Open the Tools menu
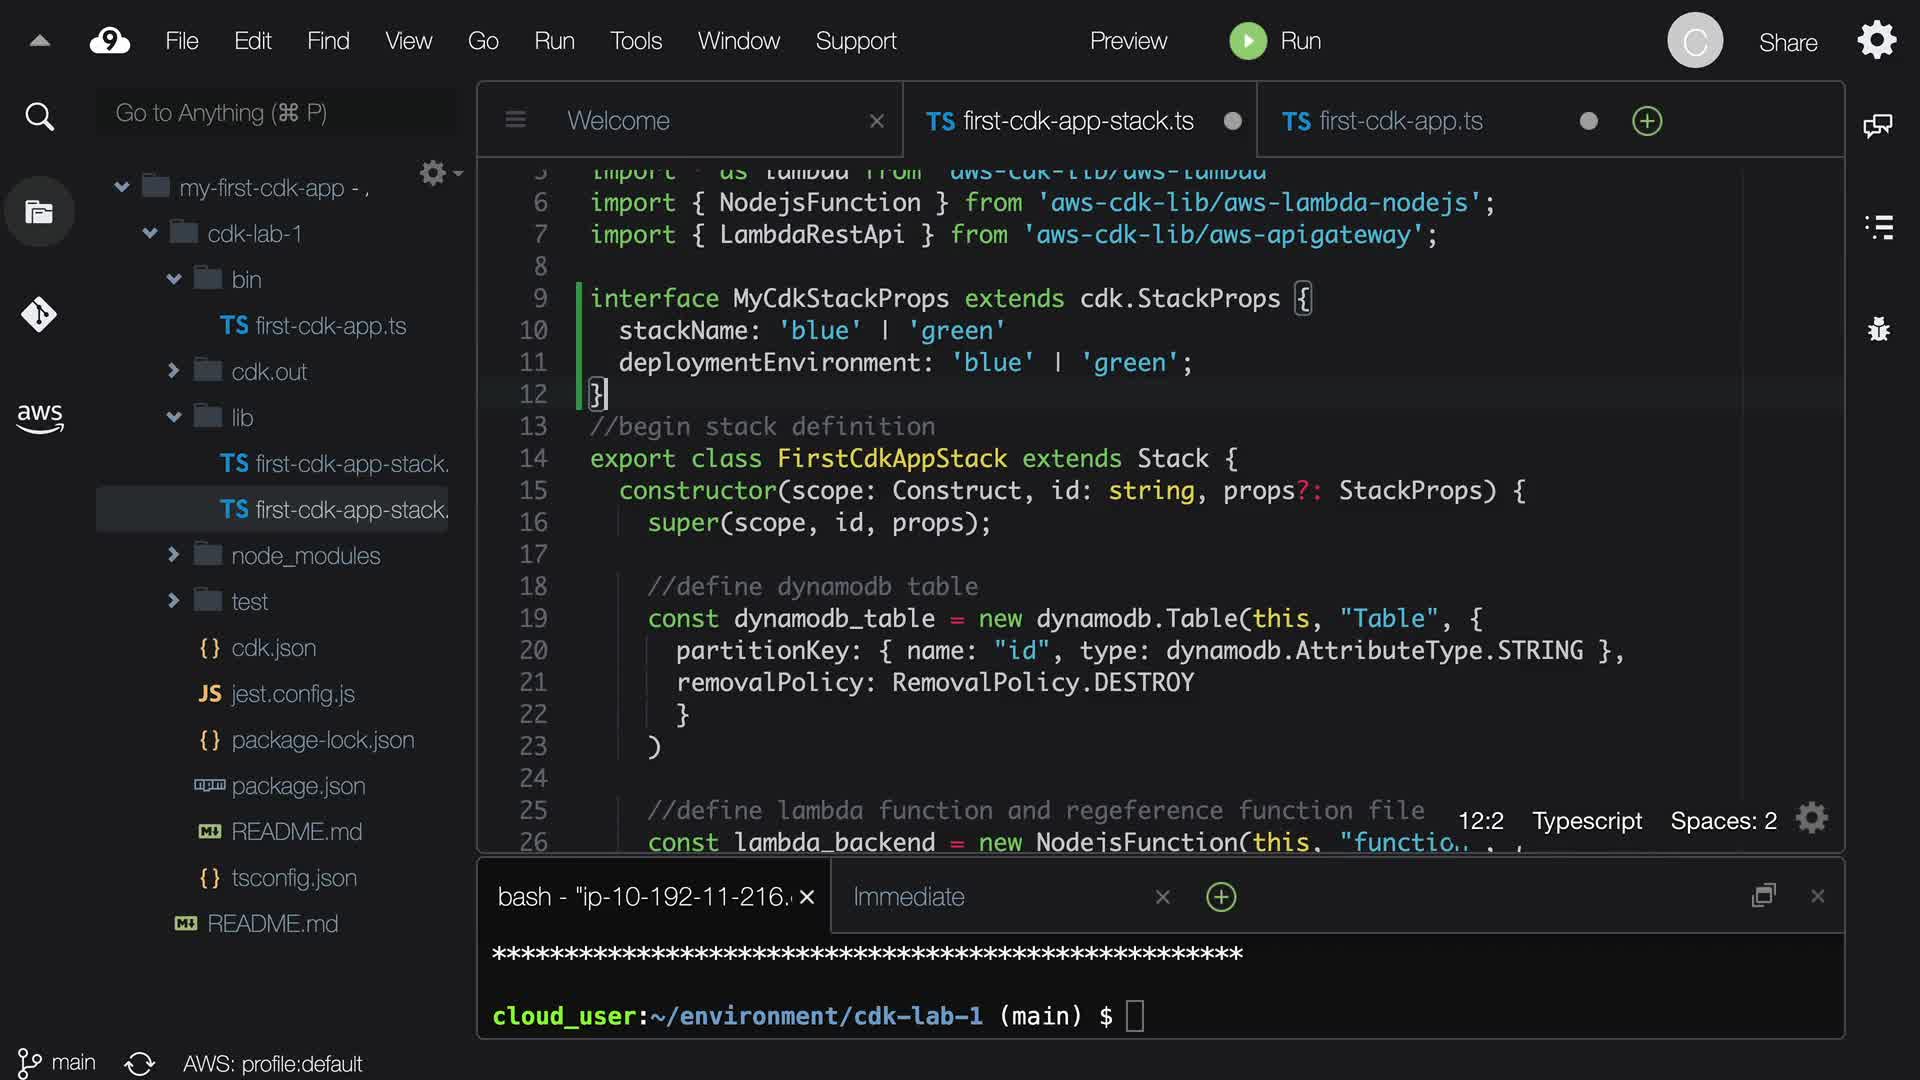This screenshot has width=1920, height=1080. tap(636, 41)
